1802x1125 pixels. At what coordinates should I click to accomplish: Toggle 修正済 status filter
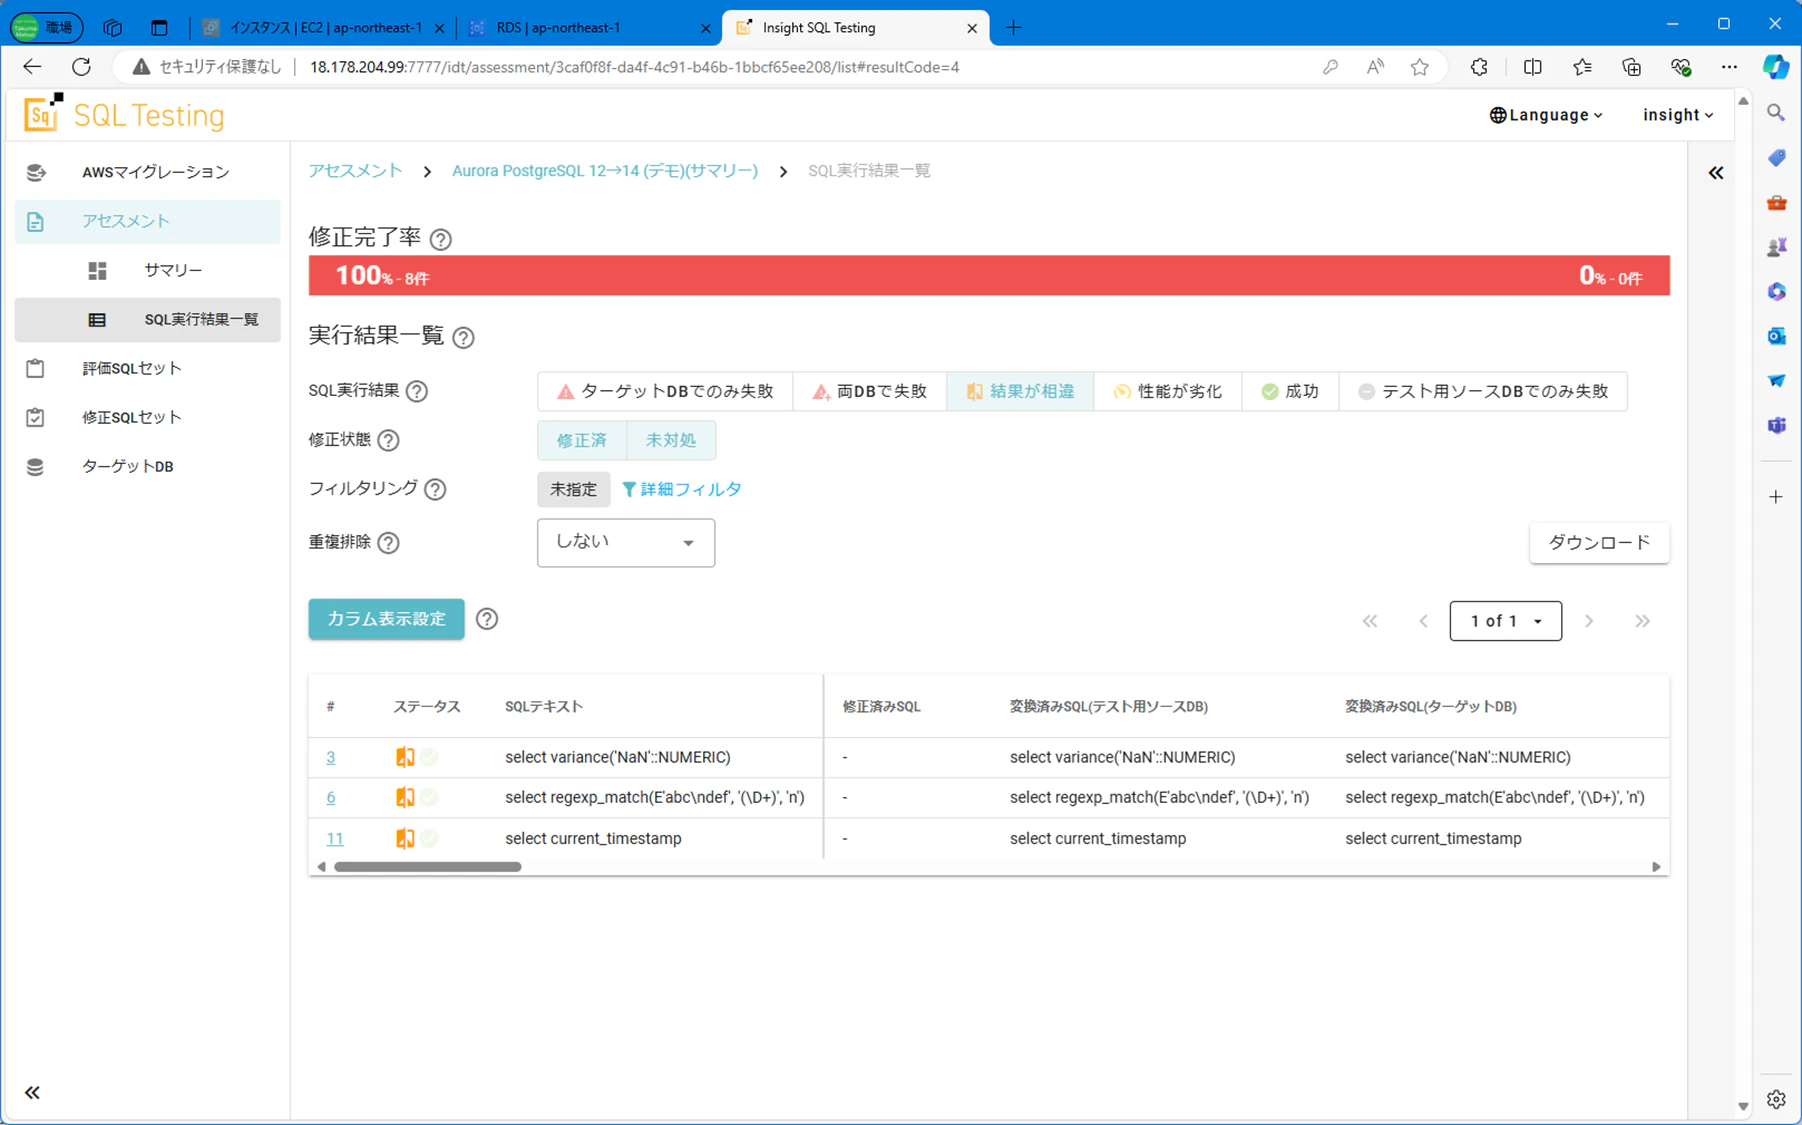582,440
